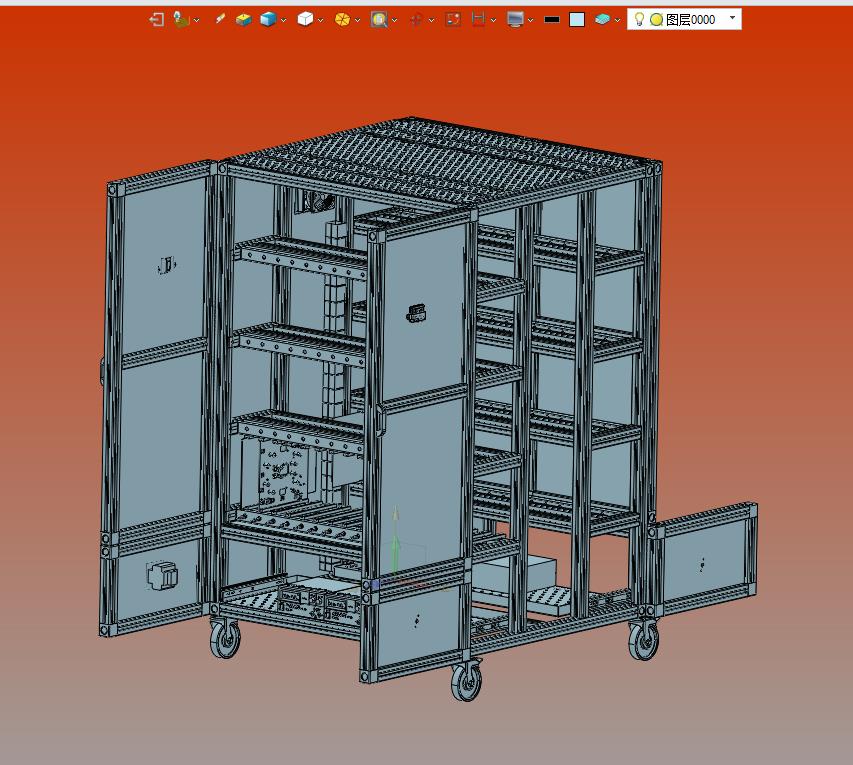
Task: Expand the blue shaded cube dropdown arrow
Action: 283,20
